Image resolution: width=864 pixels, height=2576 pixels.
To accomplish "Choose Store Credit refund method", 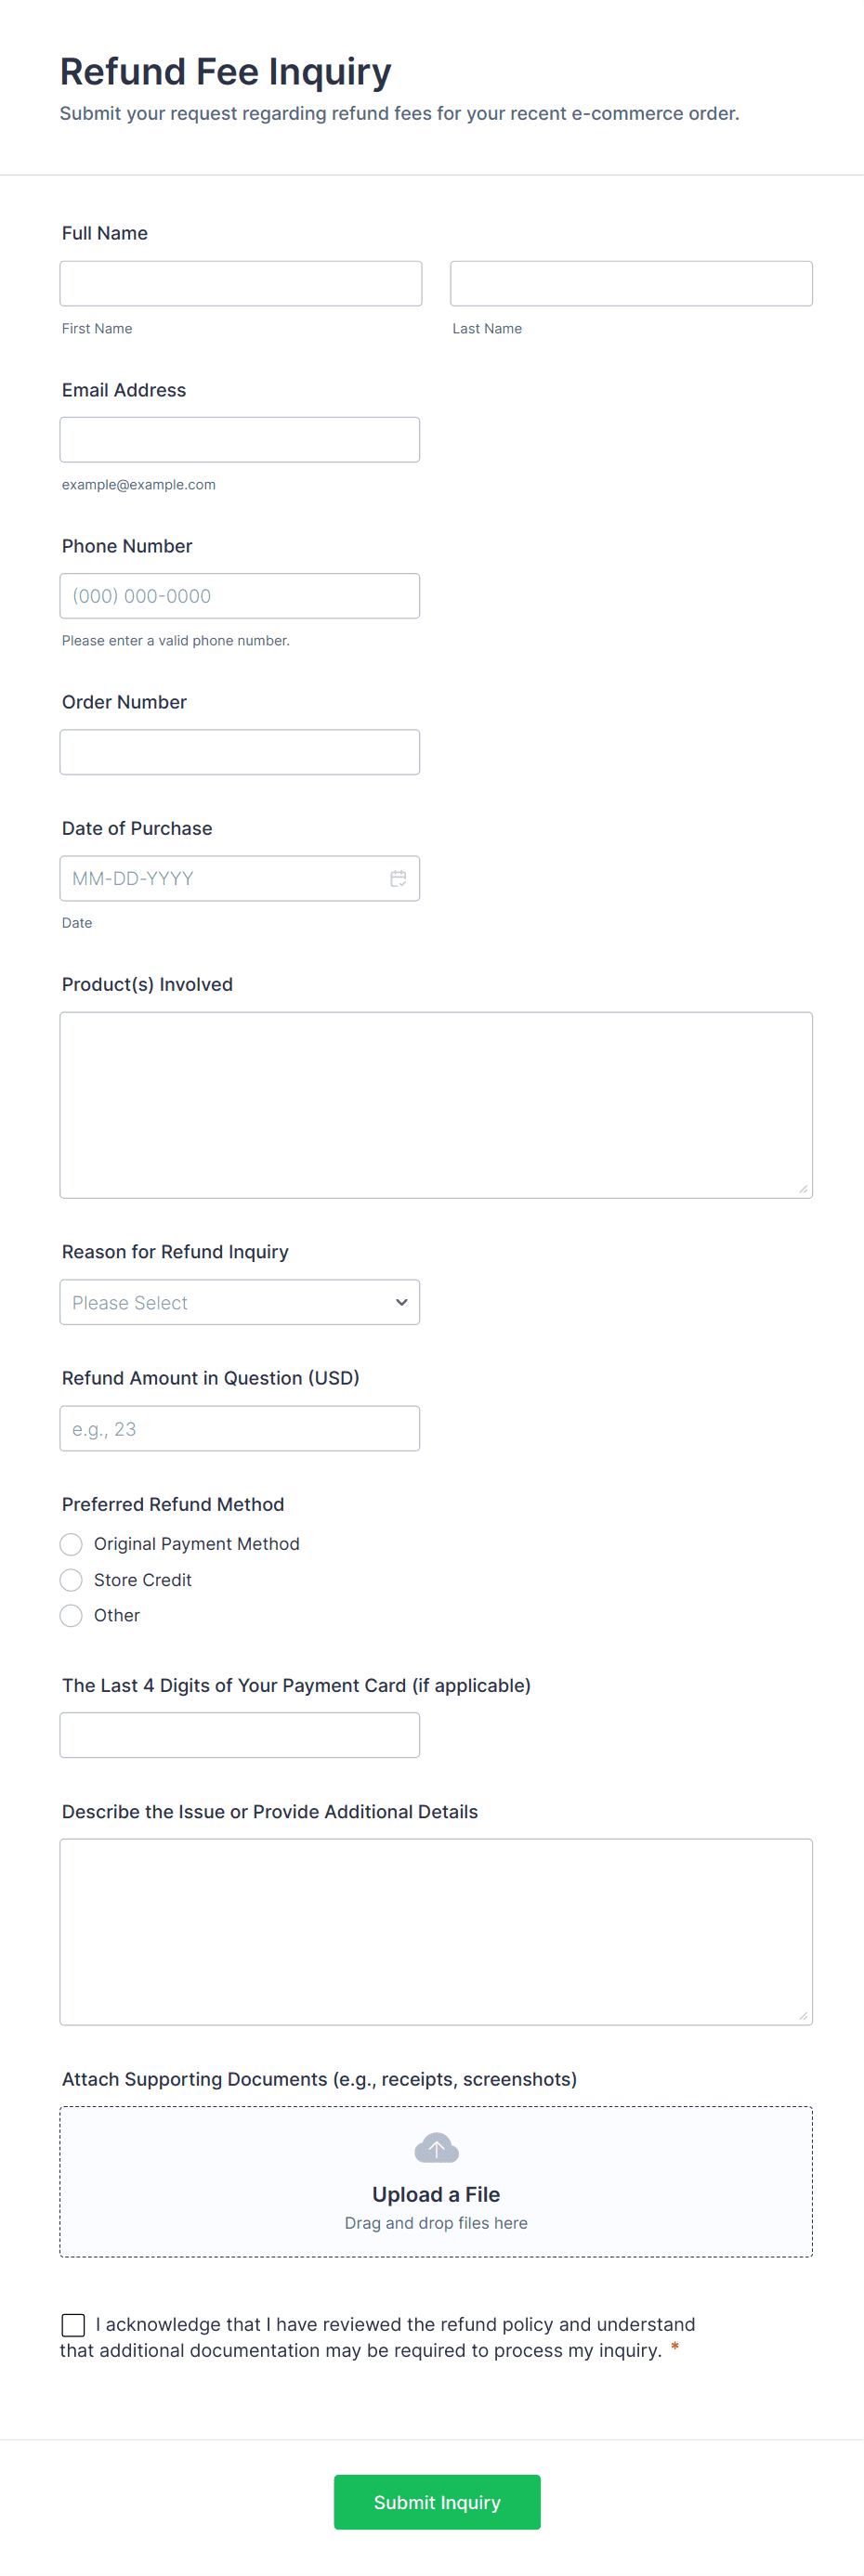I will point(71,1580).
